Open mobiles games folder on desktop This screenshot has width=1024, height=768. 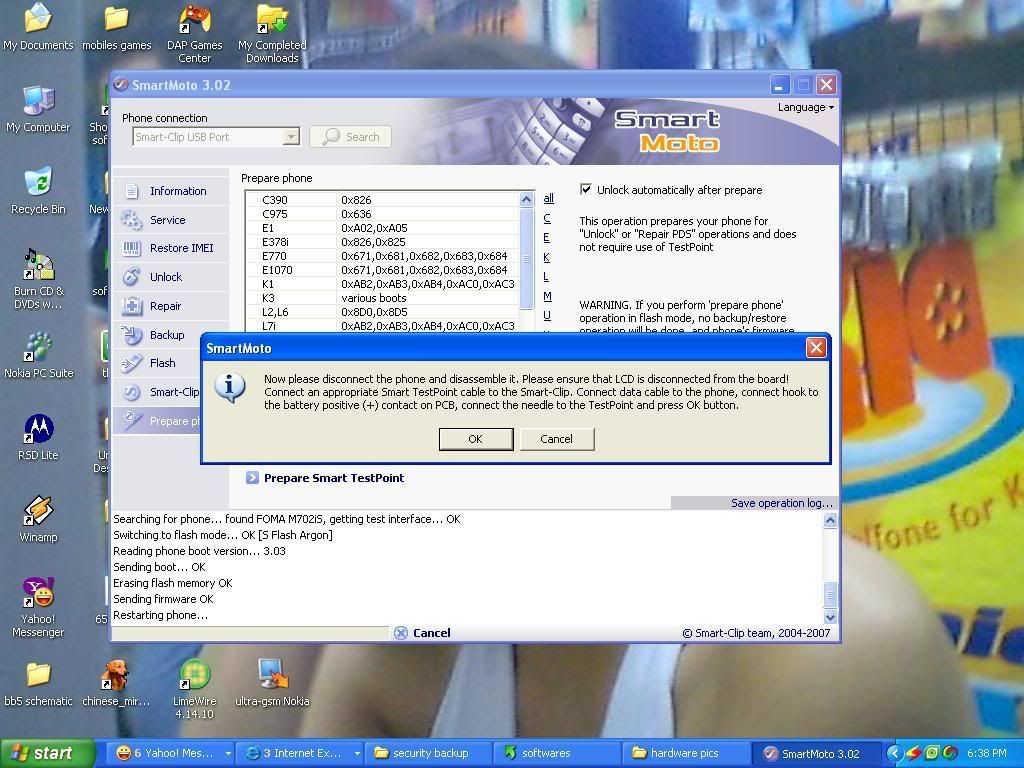pyautogui.click(x=116, y=27)
